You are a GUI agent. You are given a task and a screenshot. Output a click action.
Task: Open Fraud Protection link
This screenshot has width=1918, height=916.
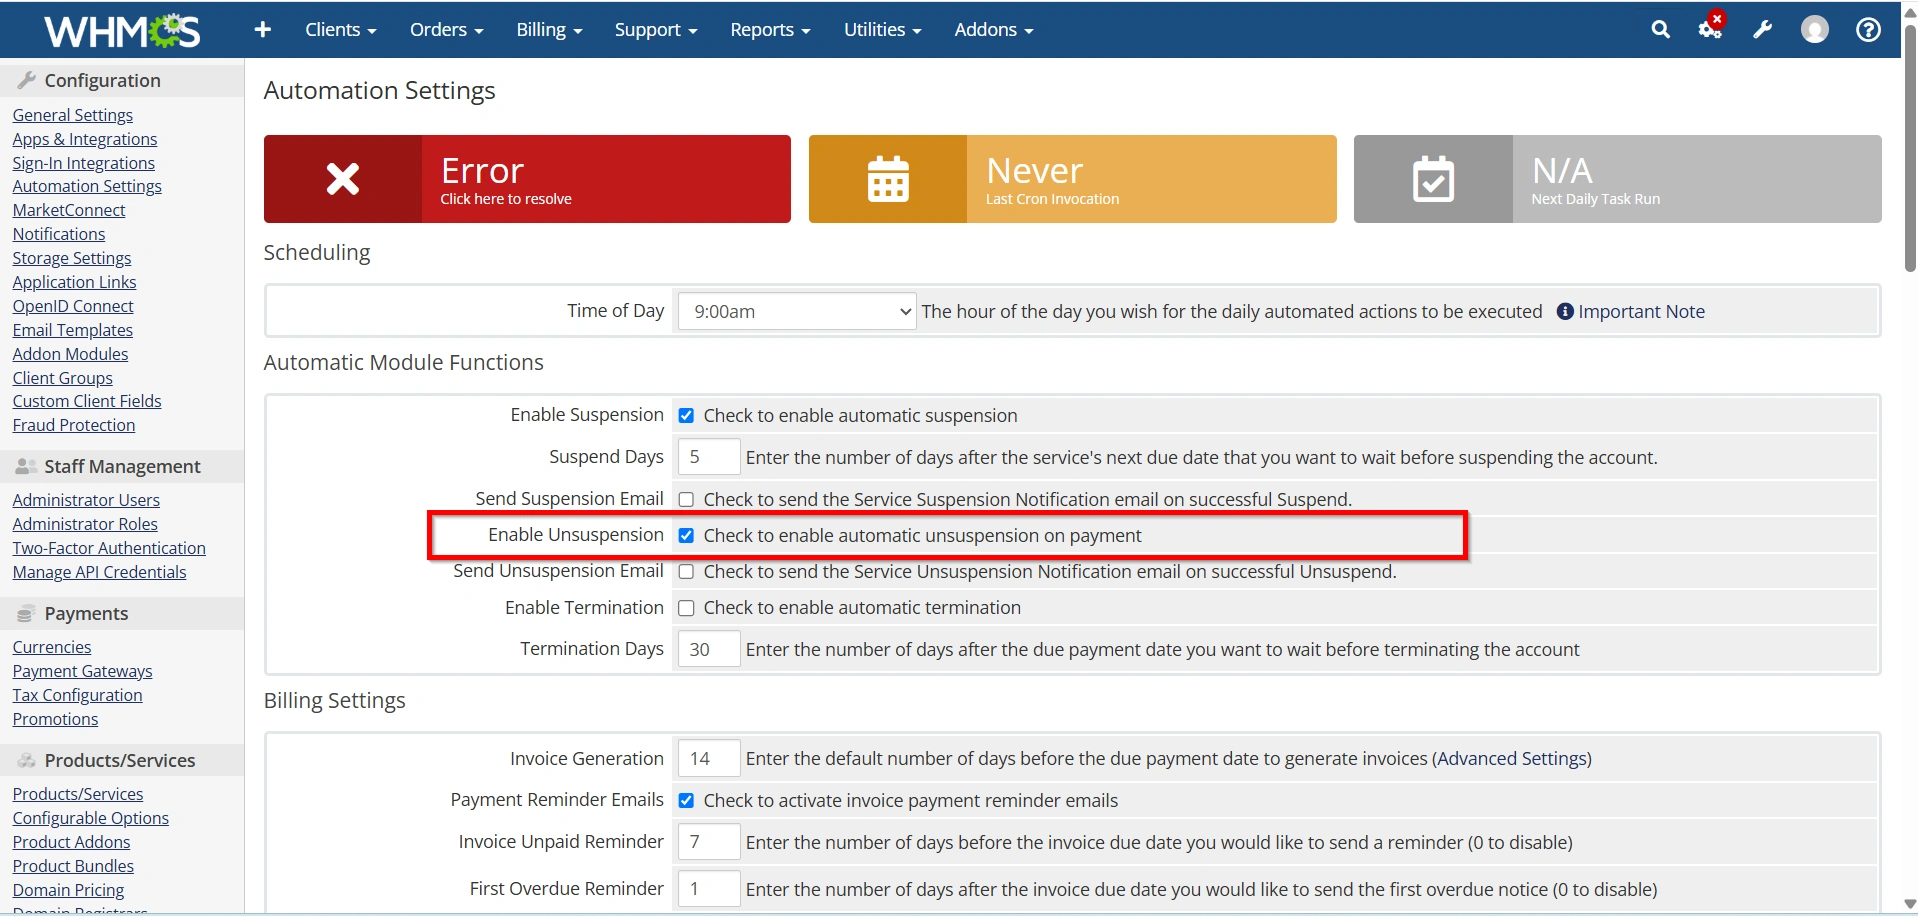tap(73, 425)
